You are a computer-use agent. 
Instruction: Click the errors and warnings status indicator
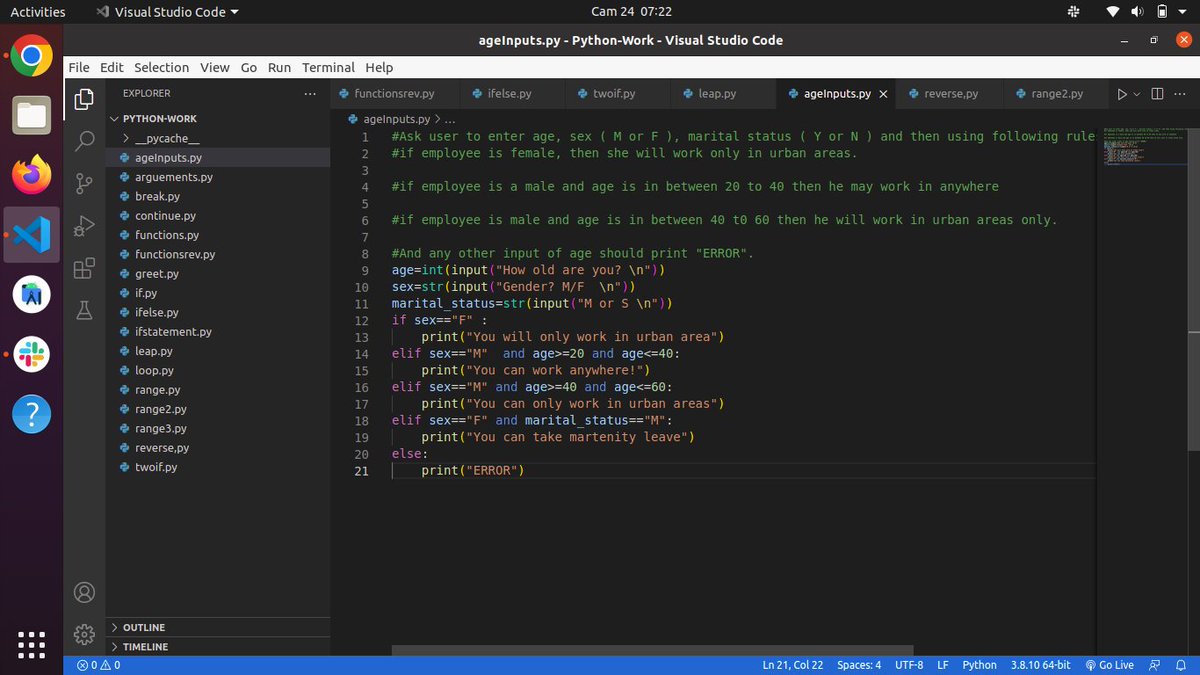98,665
